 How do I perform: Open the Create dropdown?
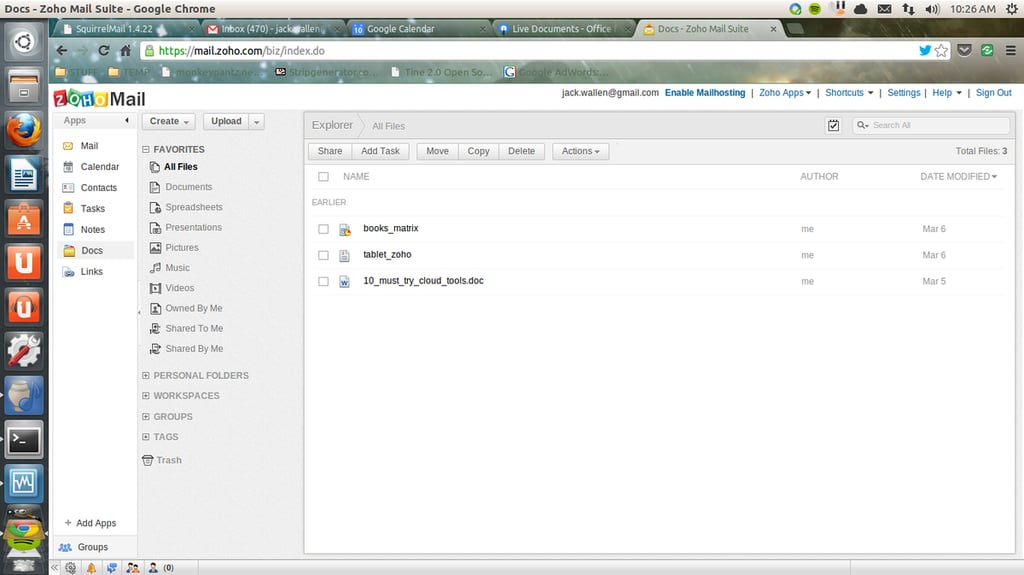pos(168,122)
